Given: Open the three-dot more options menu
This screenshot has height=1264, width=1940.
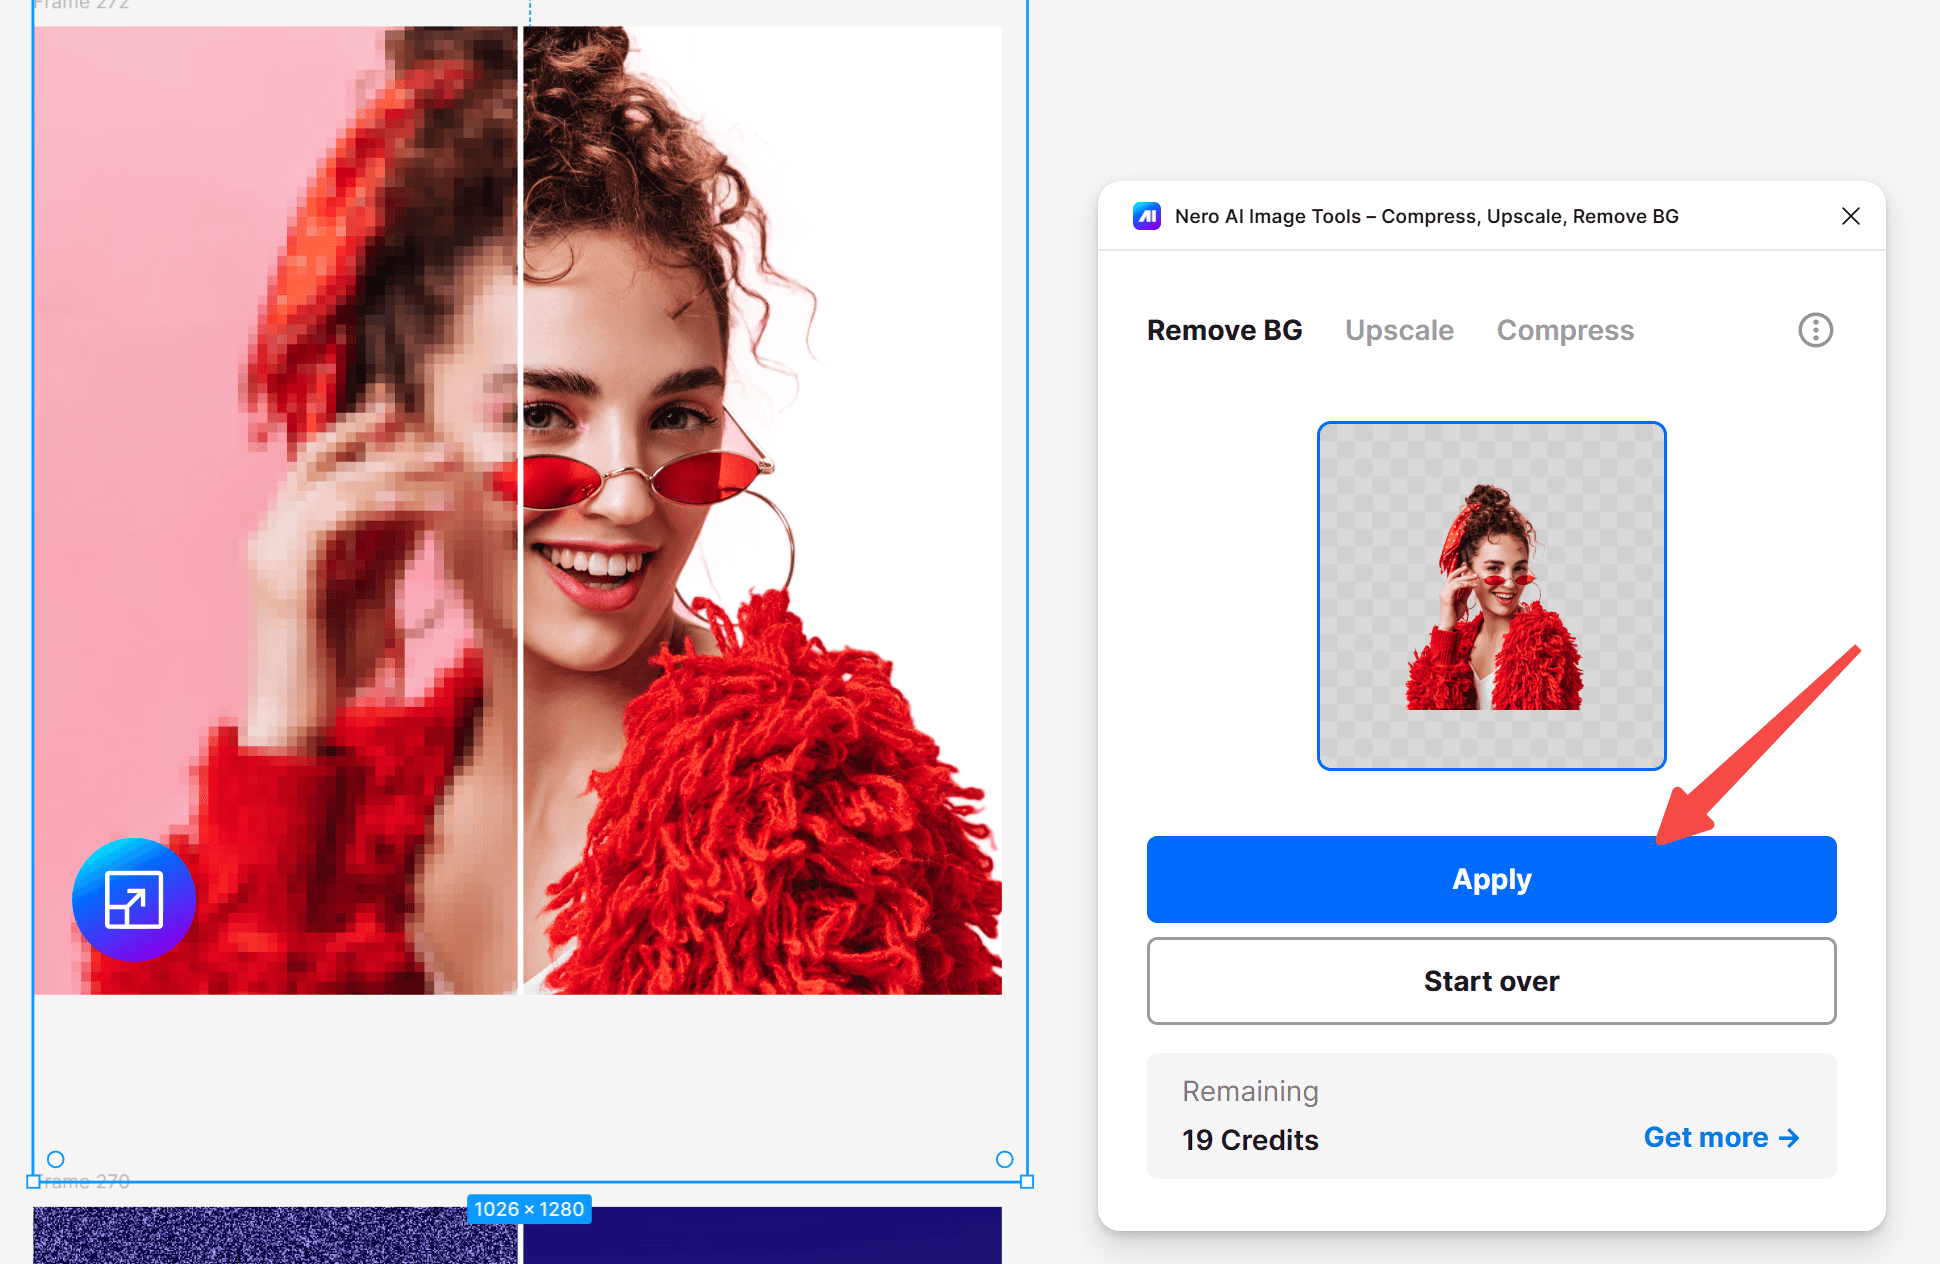Looking at the screenshot, I should (1815, 330).
